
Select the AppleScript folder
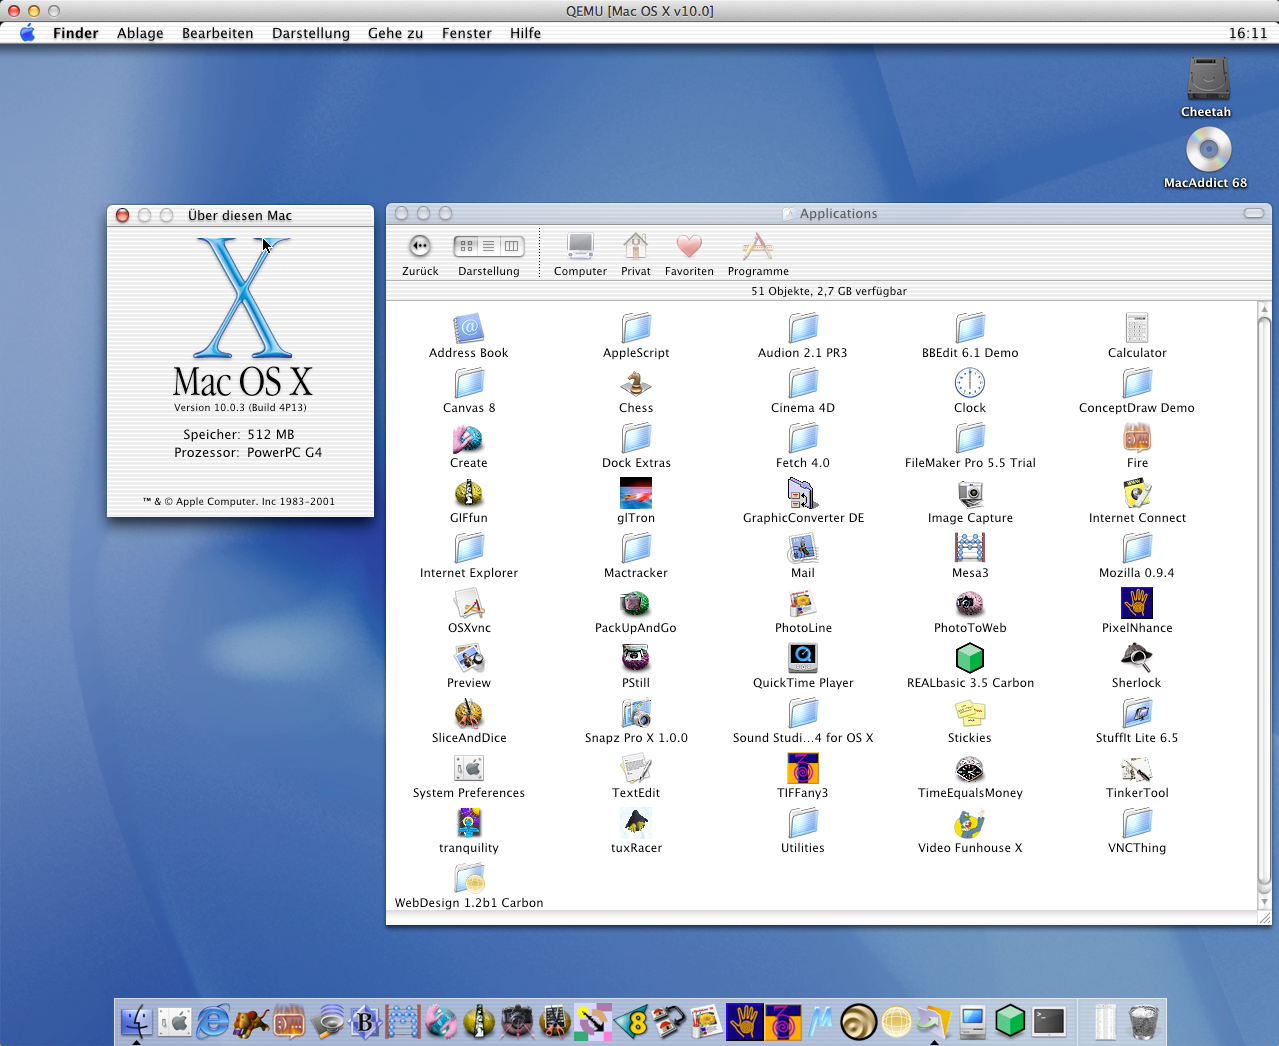636,328
